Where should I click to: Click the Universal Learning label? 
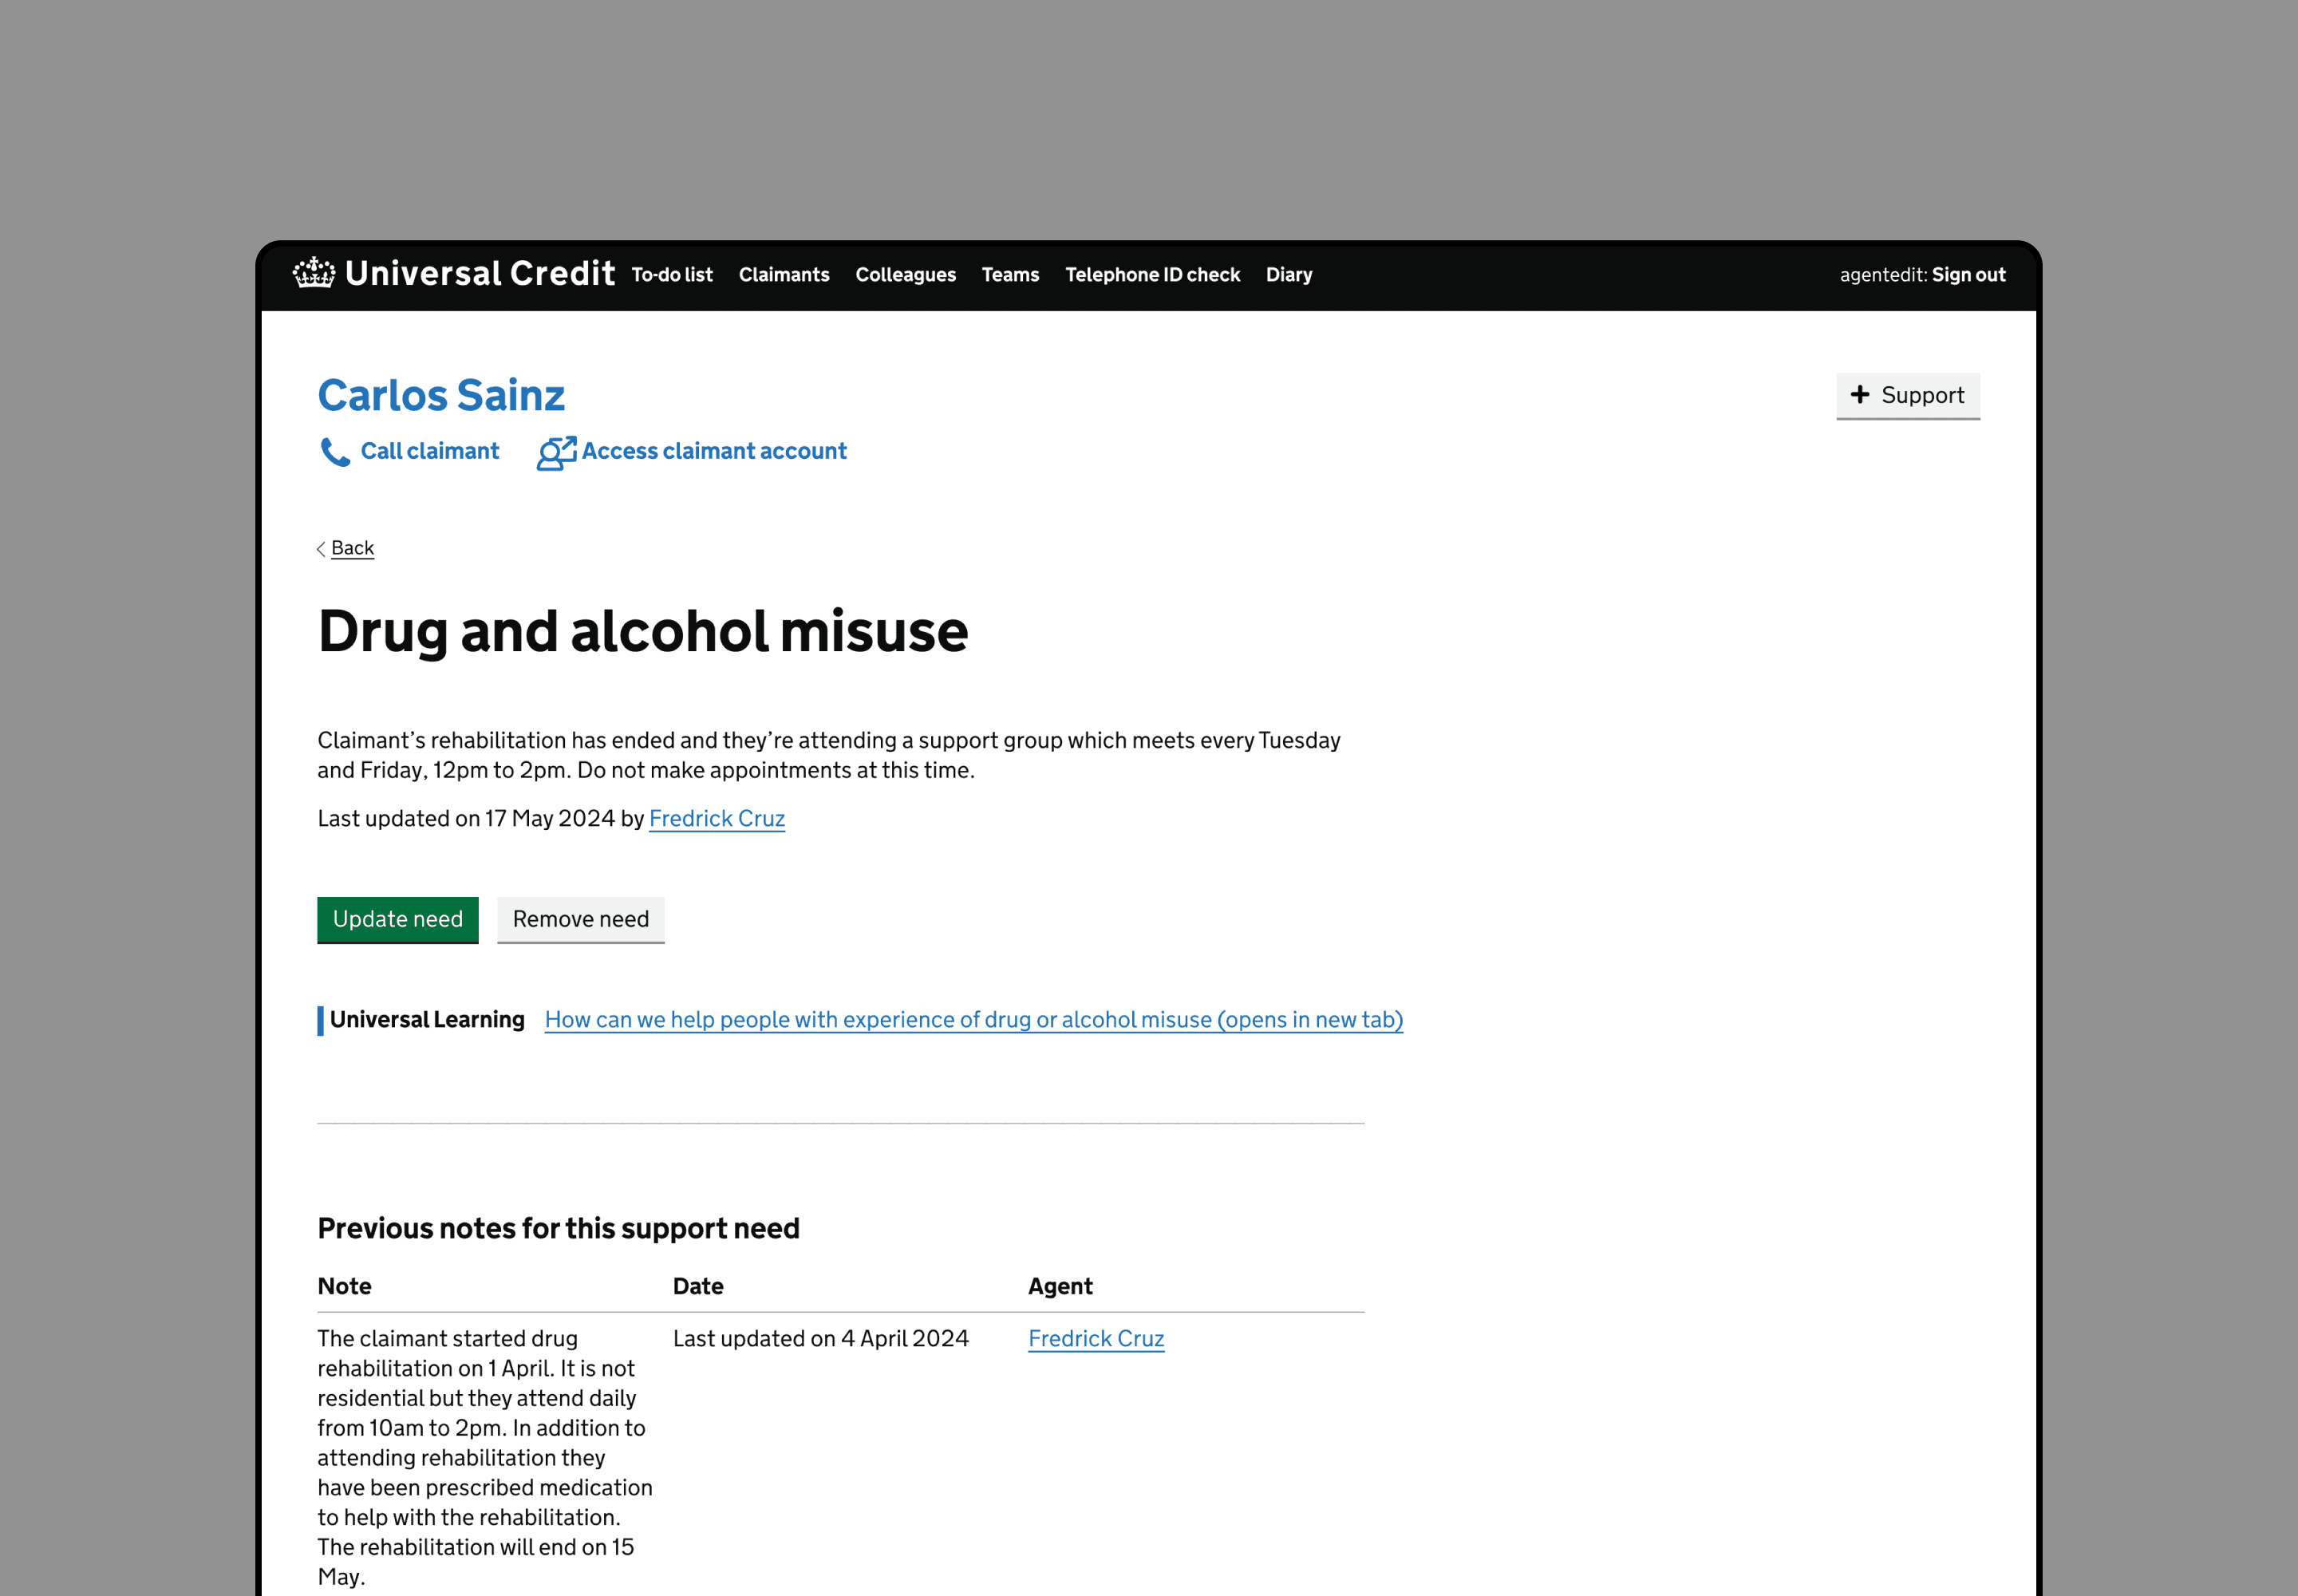tap(427, 1019)
